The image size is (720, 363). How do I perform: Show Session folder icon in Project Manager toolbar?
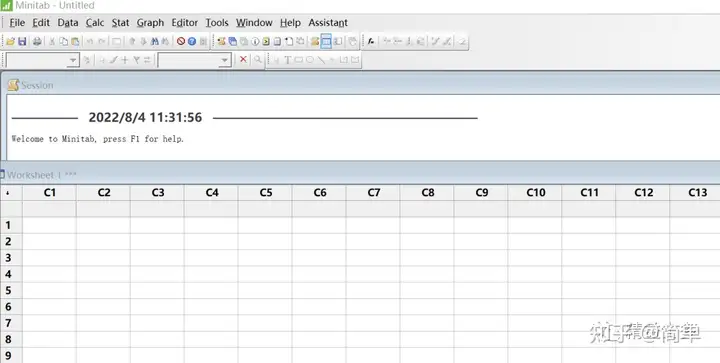coord(221,41)
